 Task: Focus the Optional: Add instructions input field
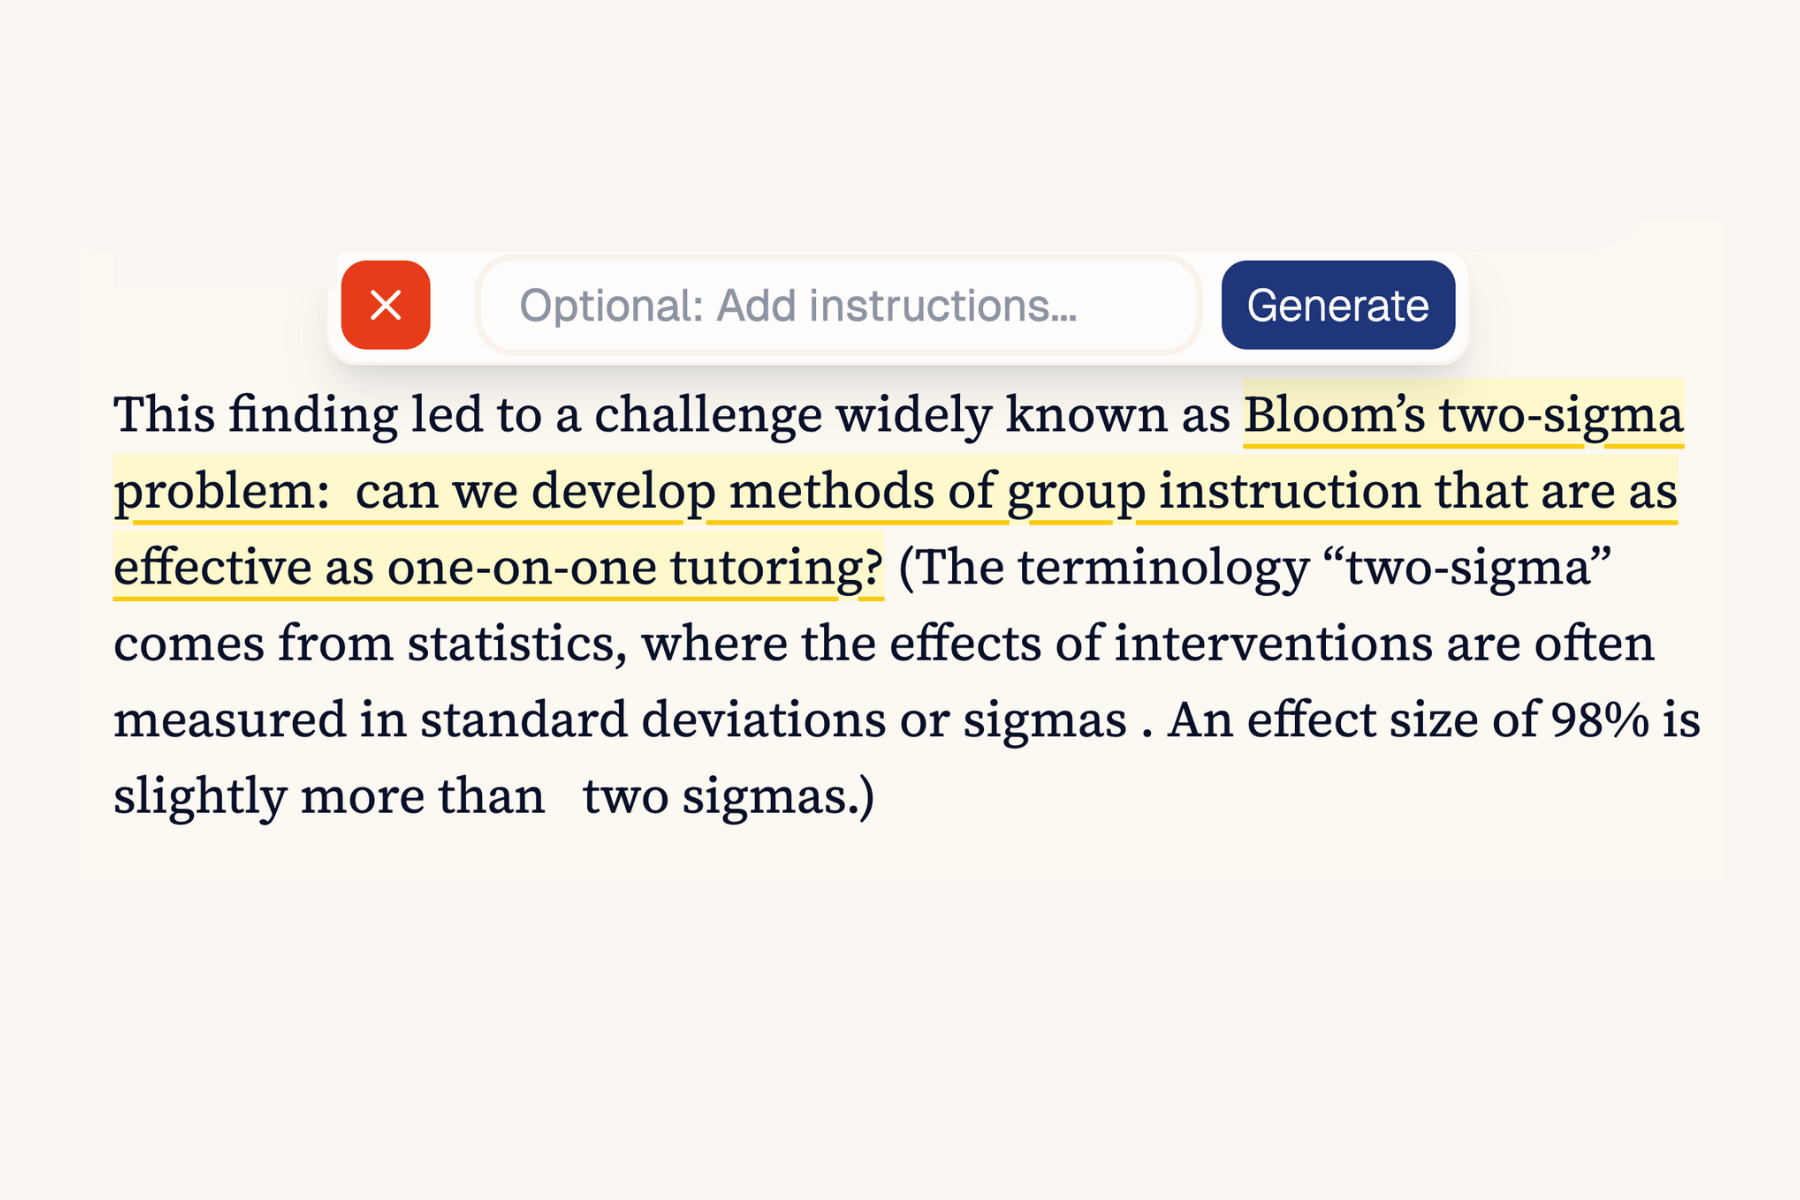838,305
